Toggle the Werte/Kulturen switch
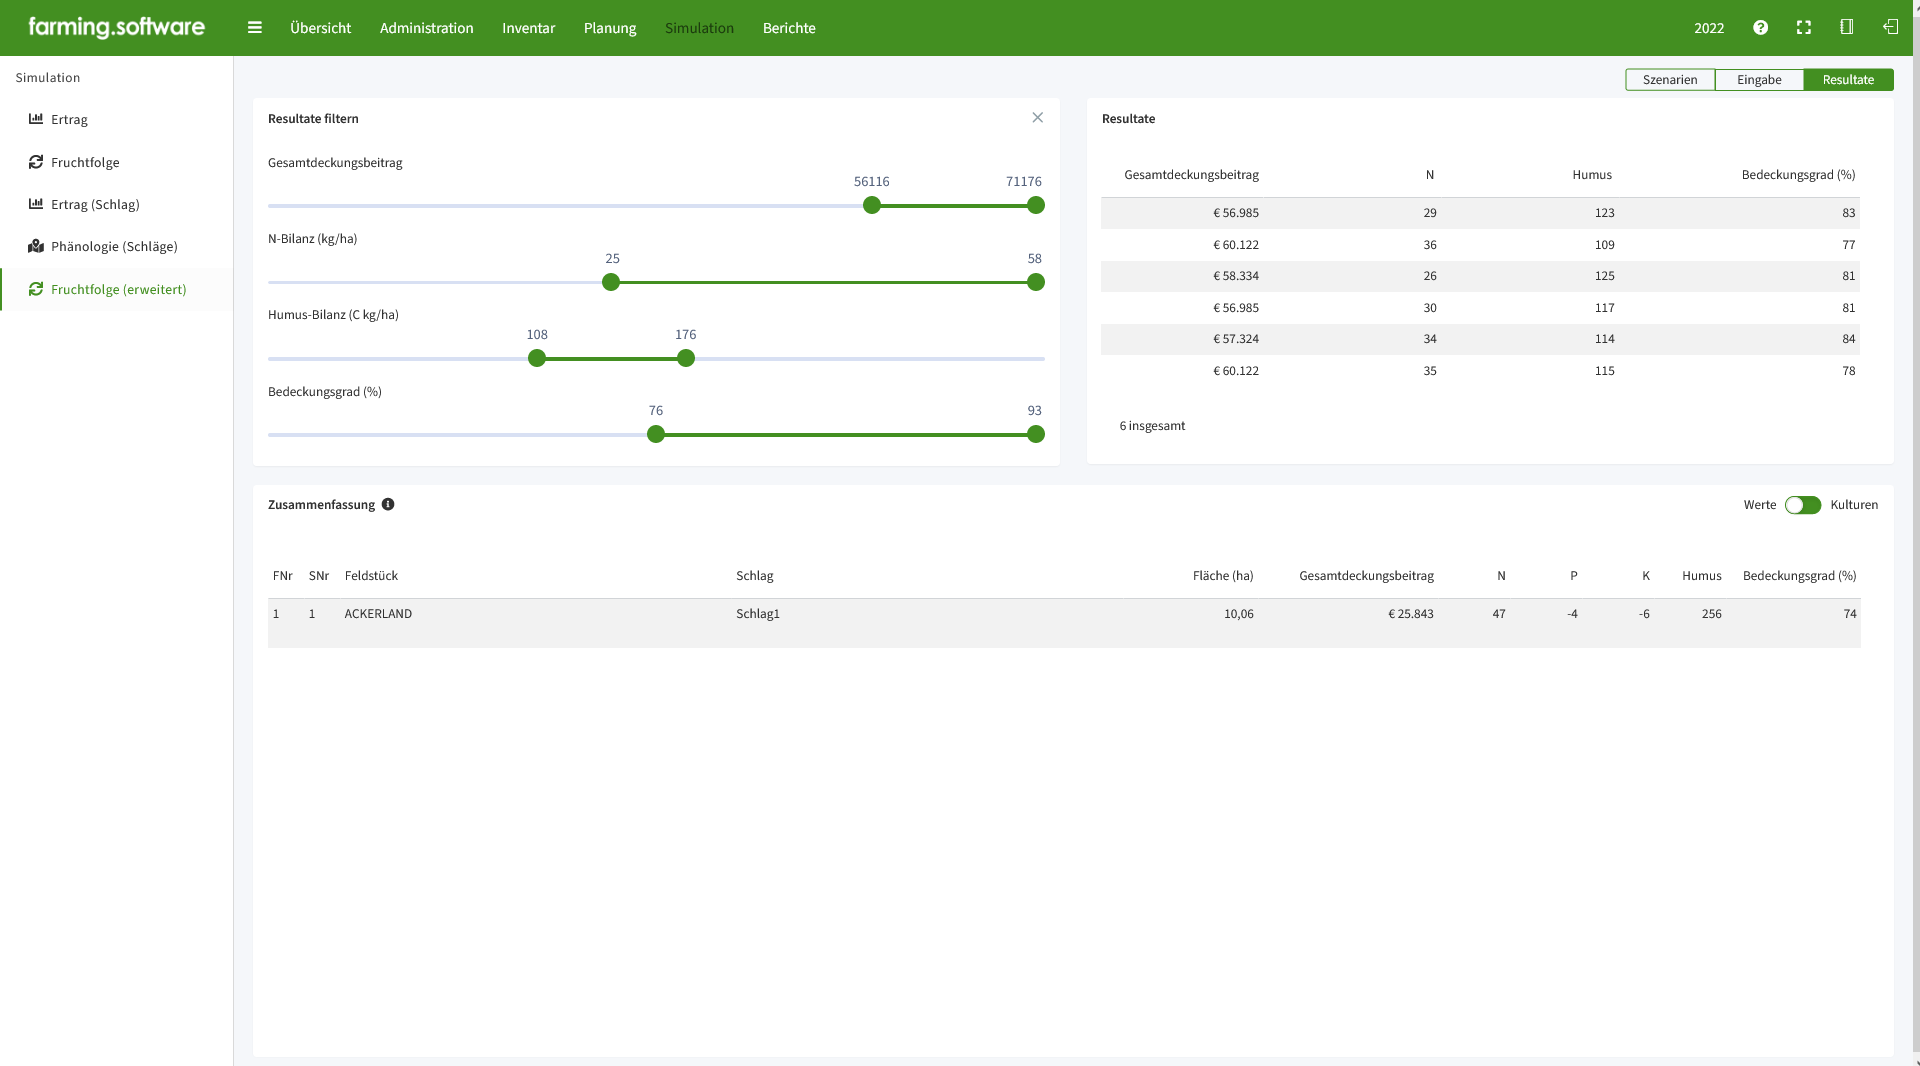 pos(1803,505)
